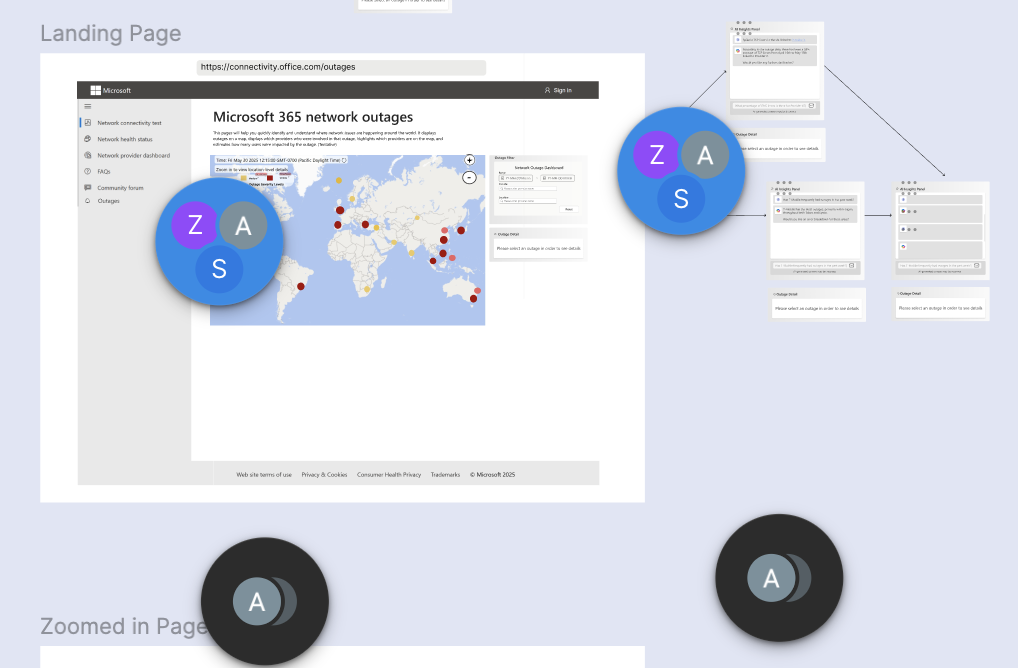1018x668 pixels.
Task: Click the Location search field in the outage filter
Action: [527, 201]
